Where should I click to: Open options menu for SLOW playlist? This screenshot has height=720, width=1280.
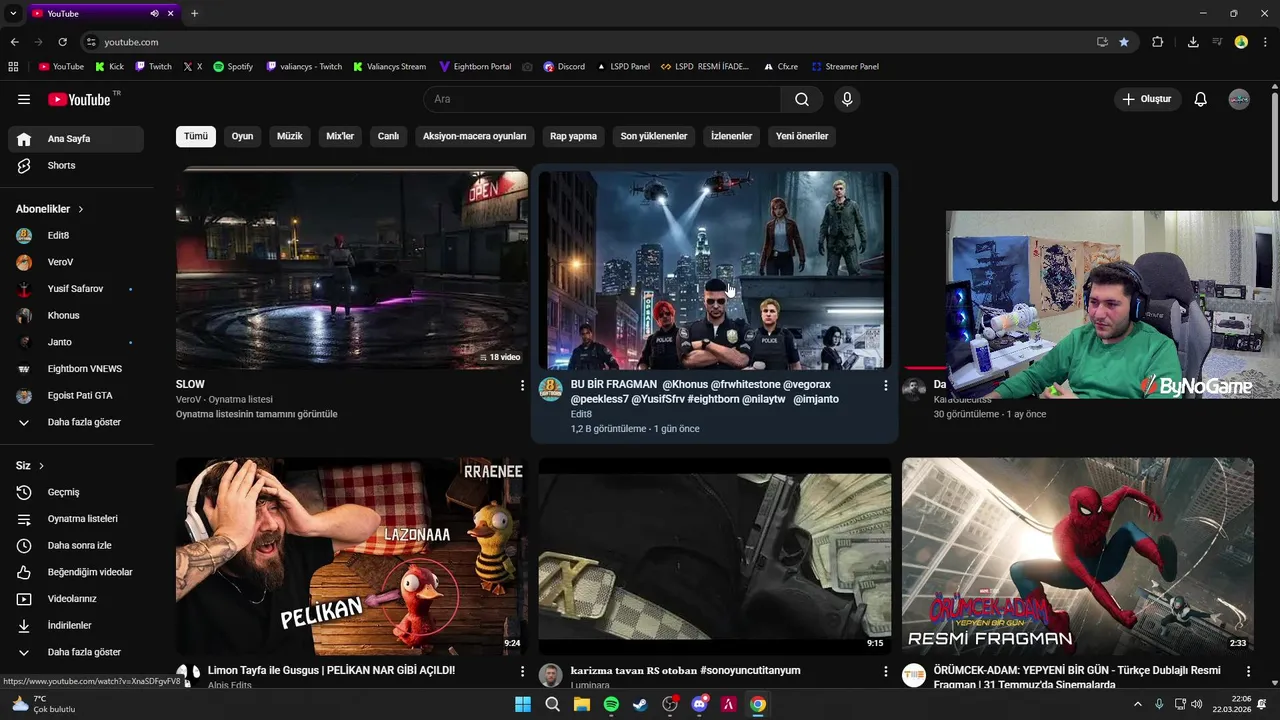click(x=522, y=385)
